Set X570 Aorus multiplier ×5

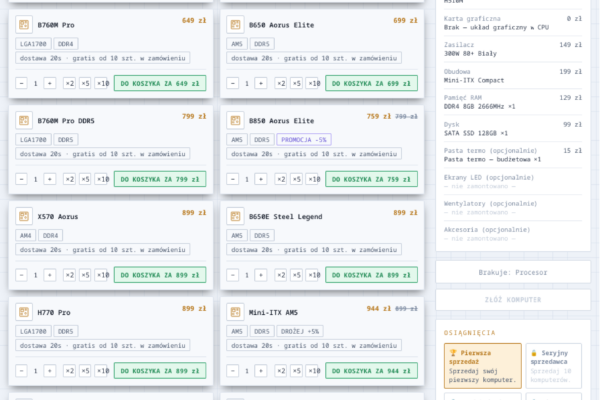85,275
